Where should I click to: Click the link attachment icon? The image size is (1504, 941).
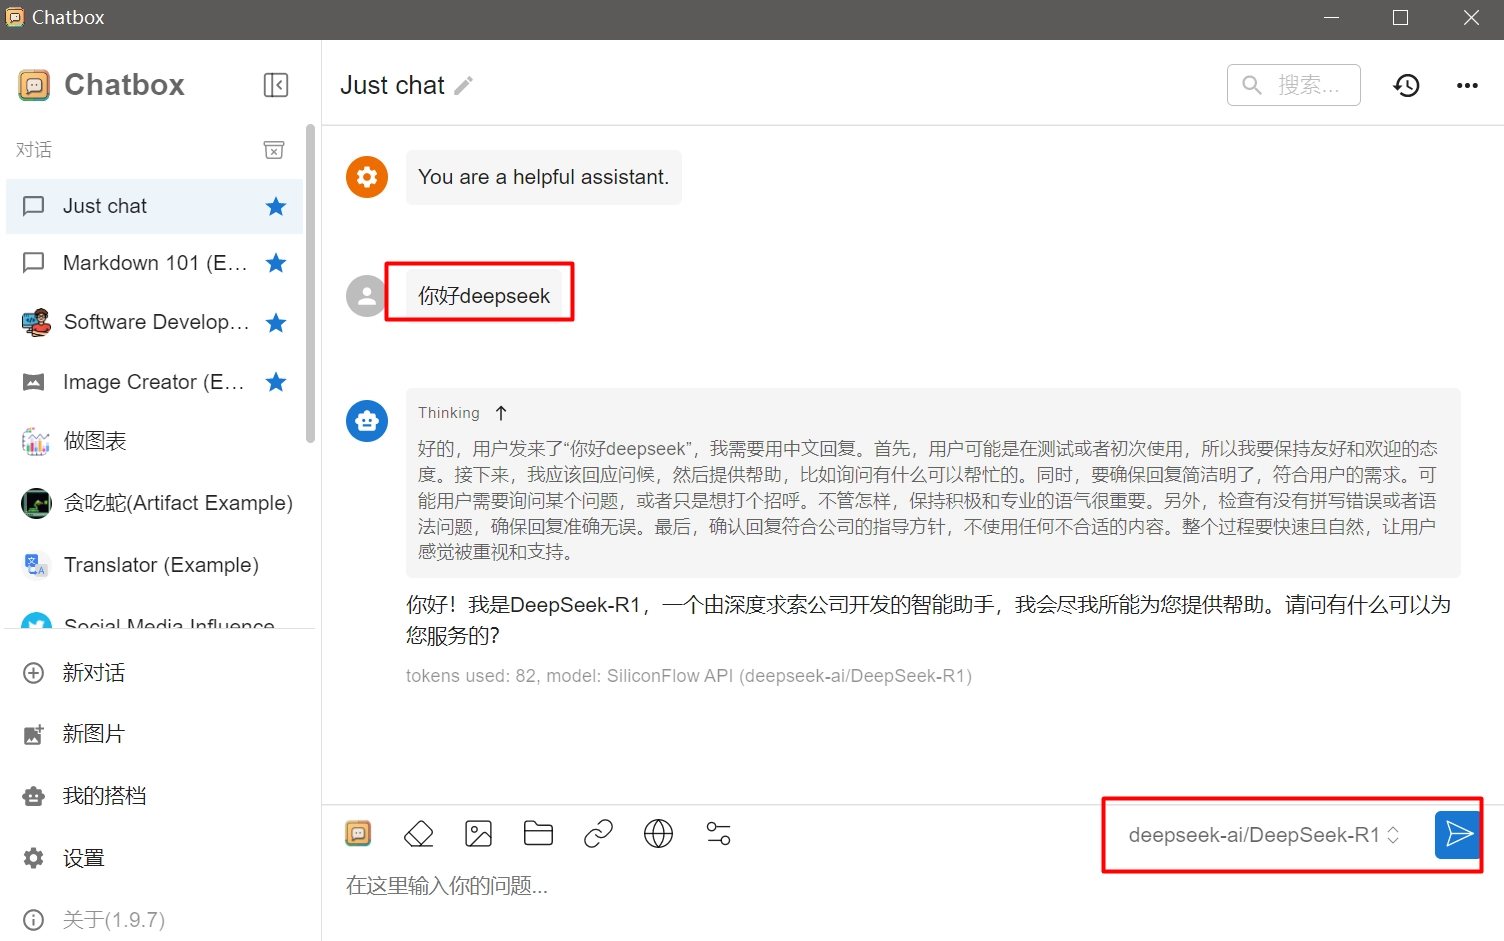click(598, 833)
